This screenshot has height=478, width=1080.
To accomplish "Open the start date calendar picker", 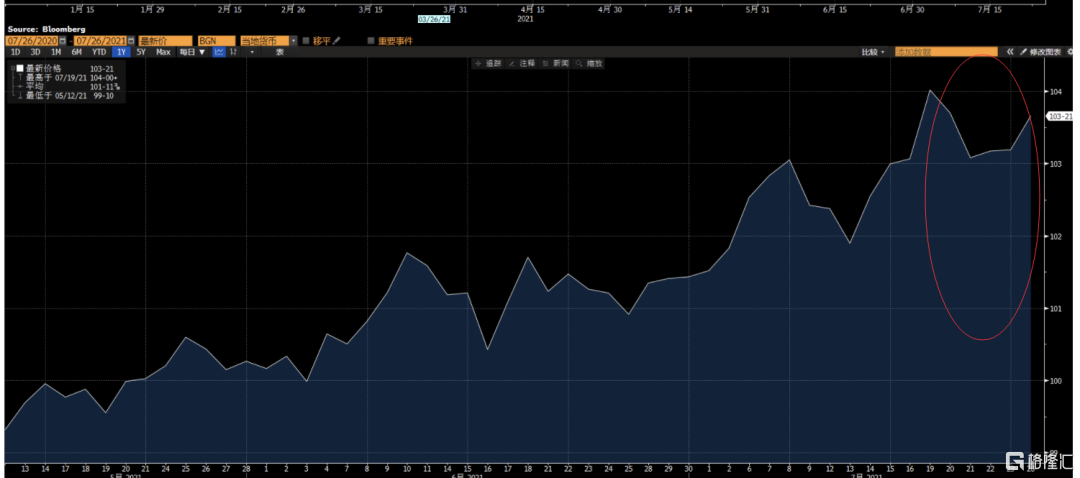I will tap(63, 41).
